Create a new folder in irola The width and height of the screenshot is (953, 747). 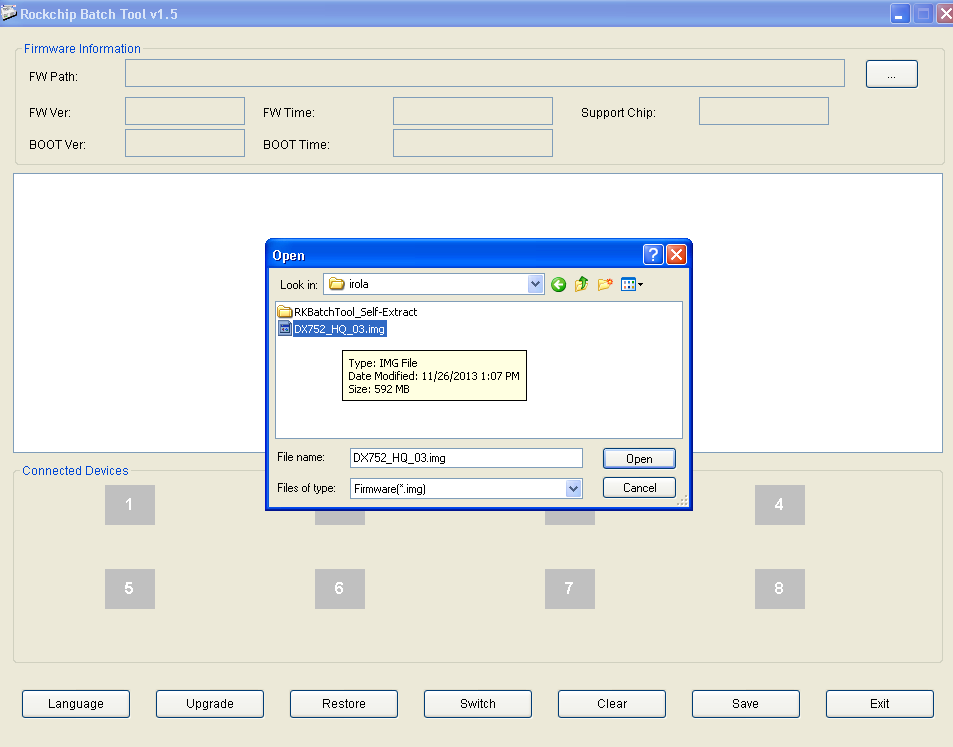[x=605, y=285]
